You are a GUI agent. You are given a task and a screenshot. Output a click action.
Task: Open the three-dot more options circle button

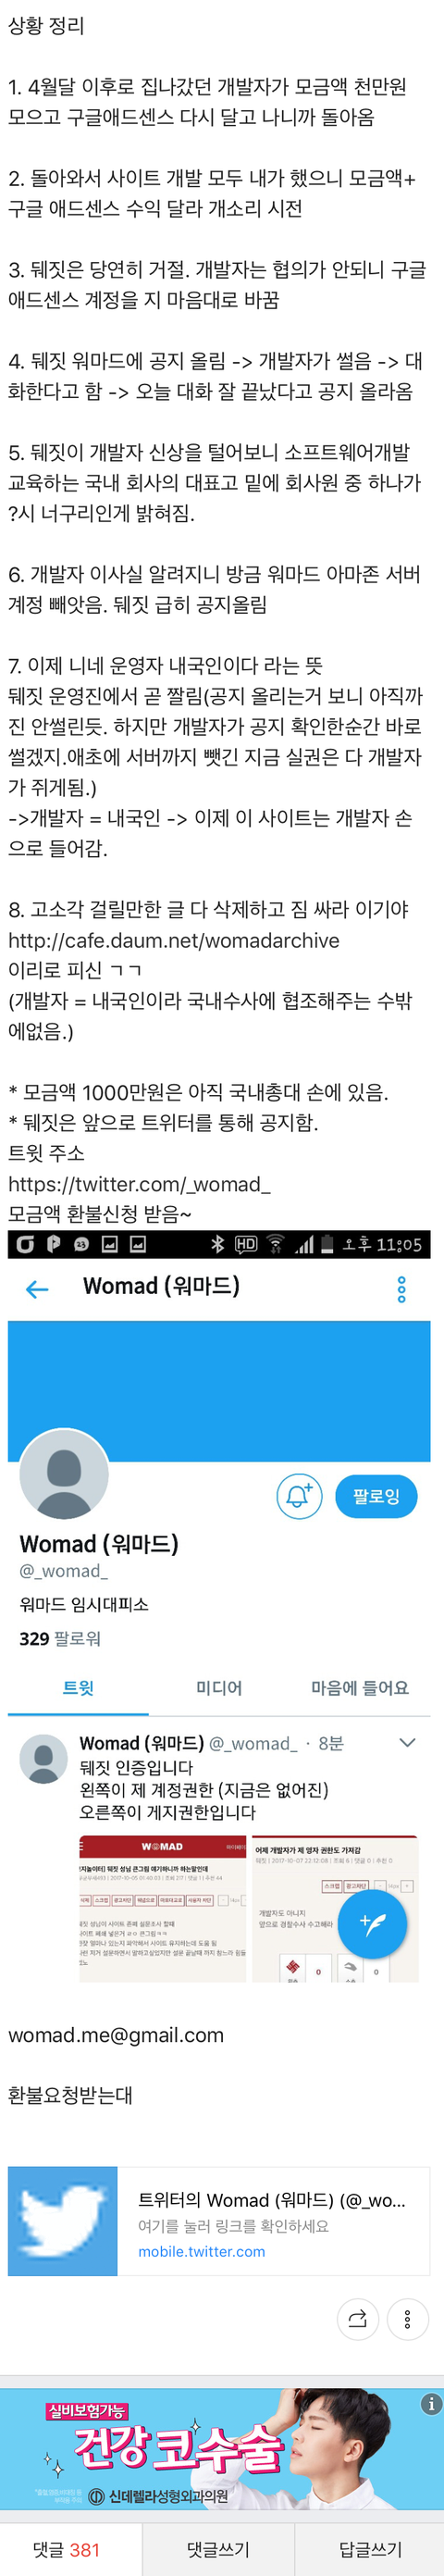coord(407,2318)
